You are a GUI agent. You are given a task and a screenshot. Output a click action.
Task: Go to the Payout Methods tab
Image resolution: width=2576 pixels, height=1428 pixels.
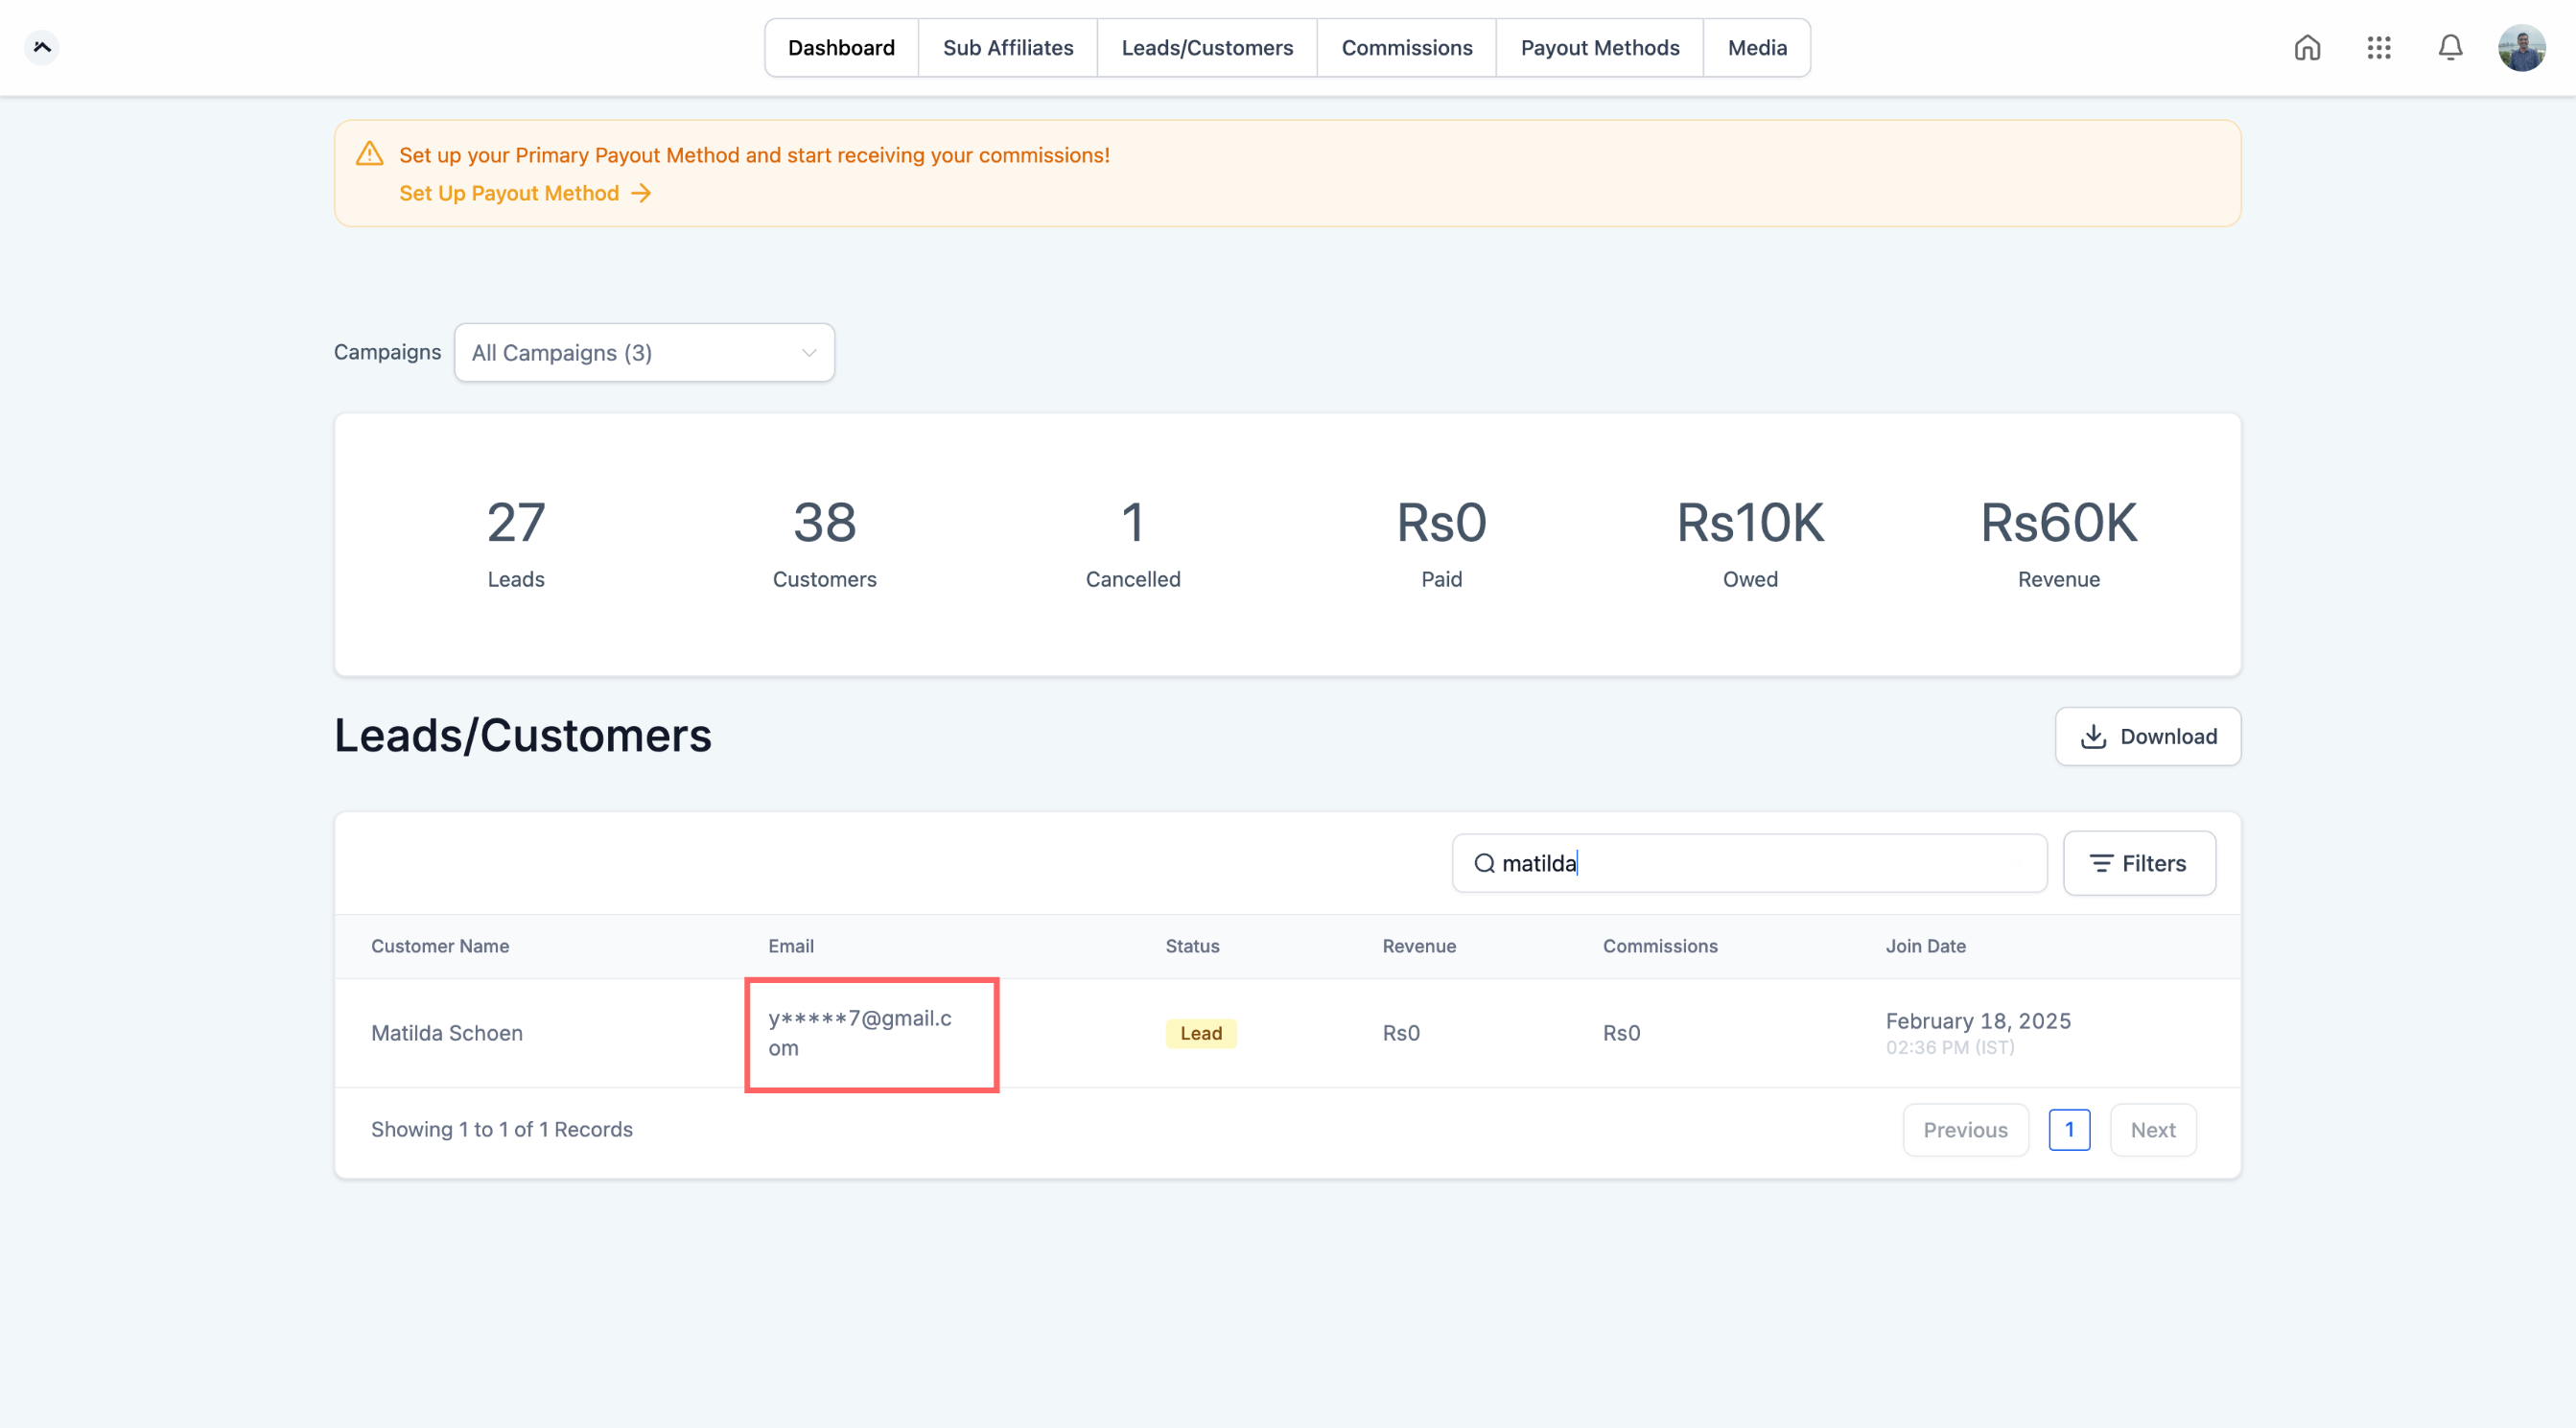1599,48
